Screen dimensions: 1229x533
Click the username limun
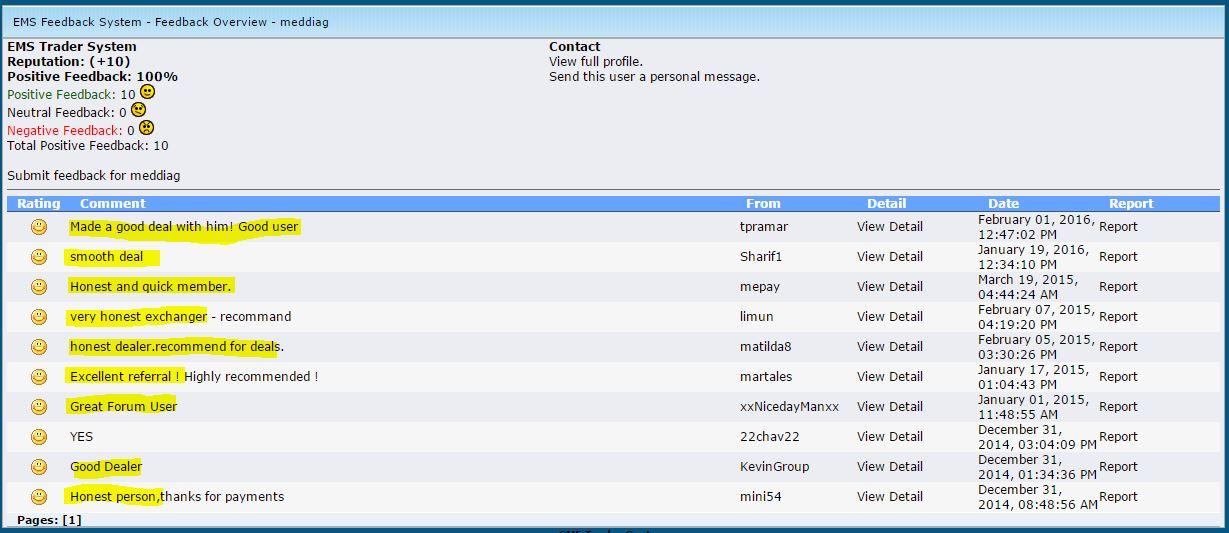click(x=756, y=317)
